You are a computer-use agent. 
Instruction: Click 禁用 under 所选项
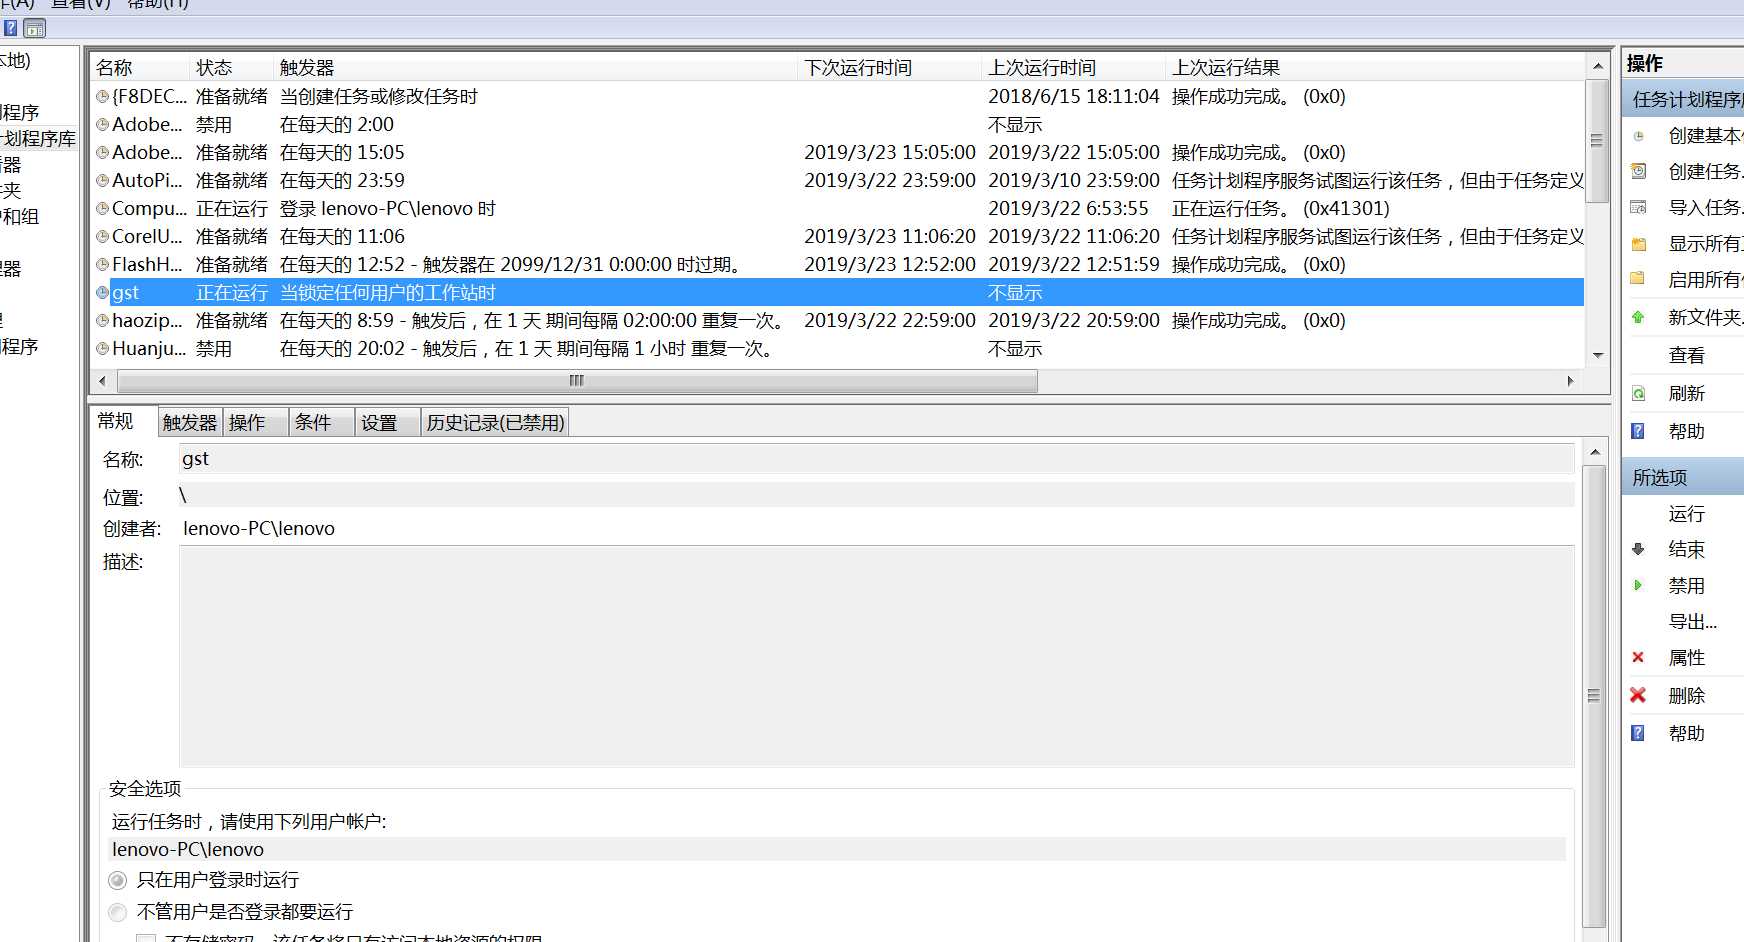coord(1686,586)
